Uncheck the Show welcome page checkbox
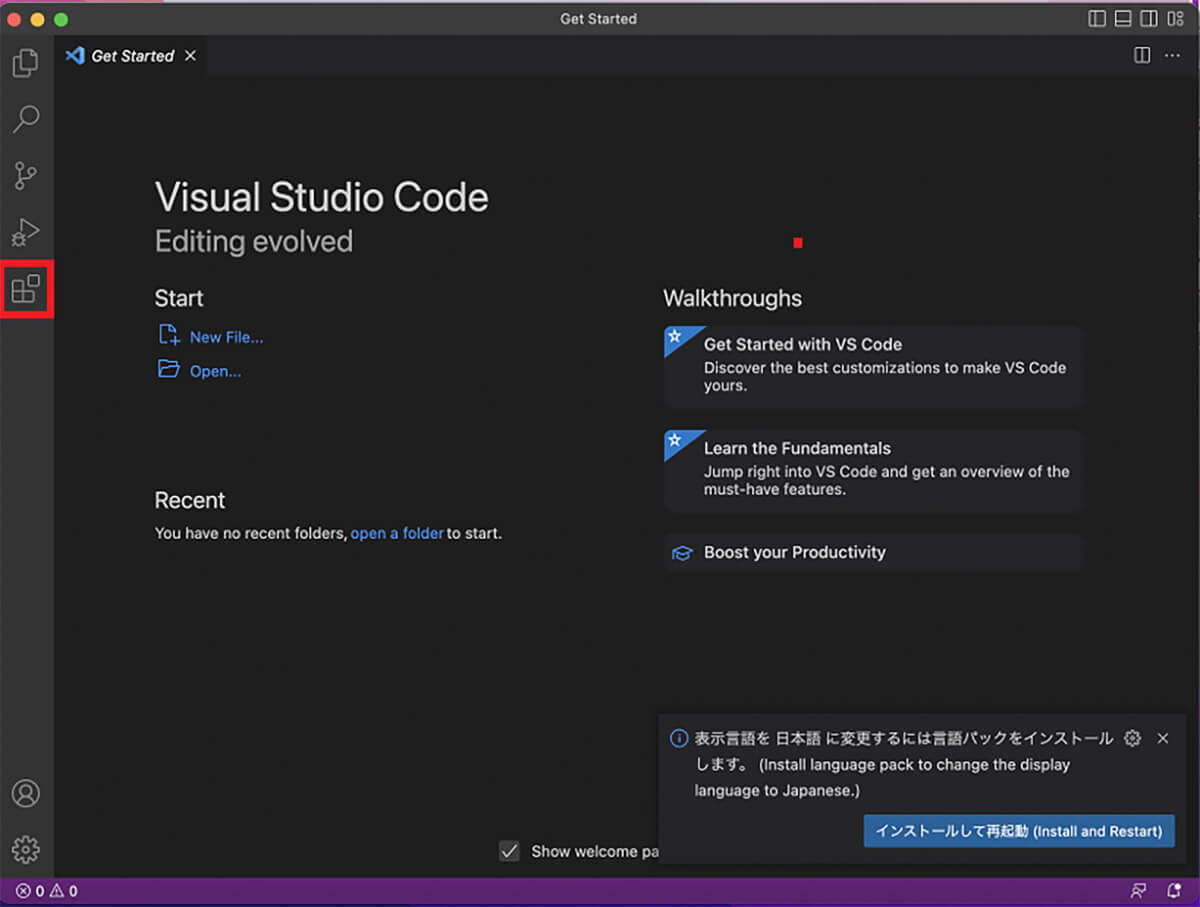The image size is (1200, 907). click(510, 851)
